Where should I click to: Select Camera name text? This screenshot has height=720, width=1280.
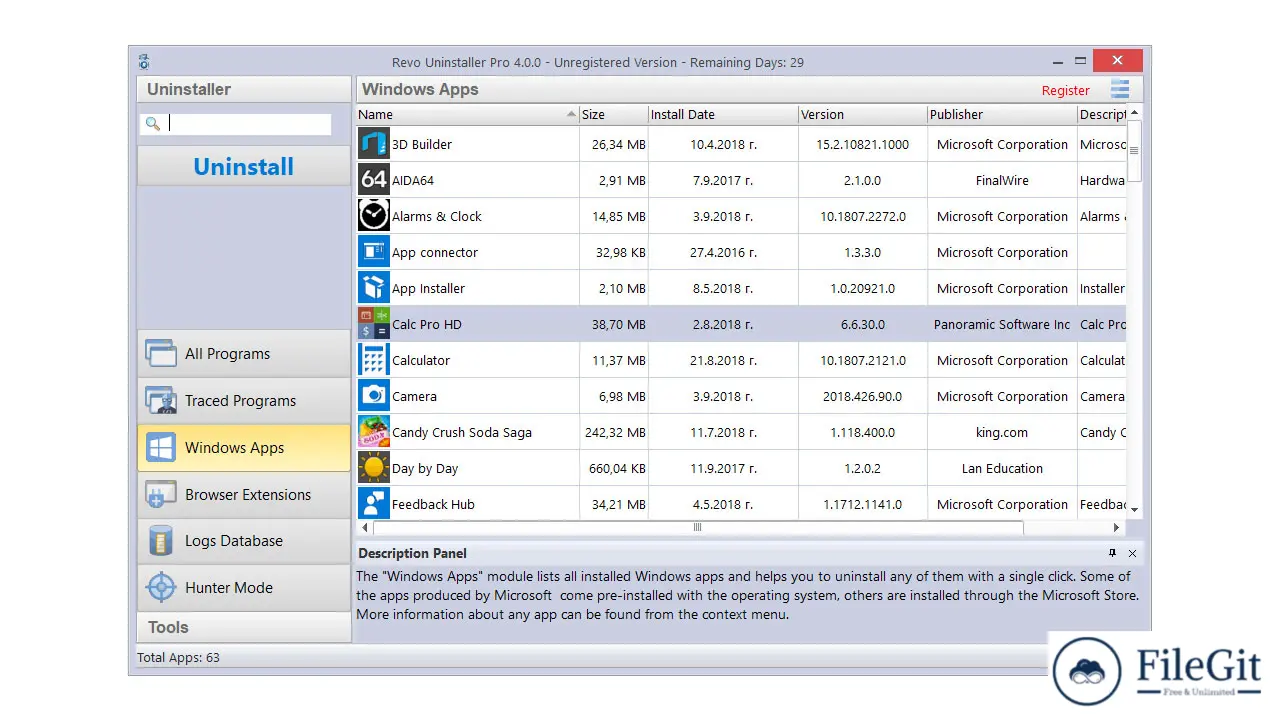415,396
